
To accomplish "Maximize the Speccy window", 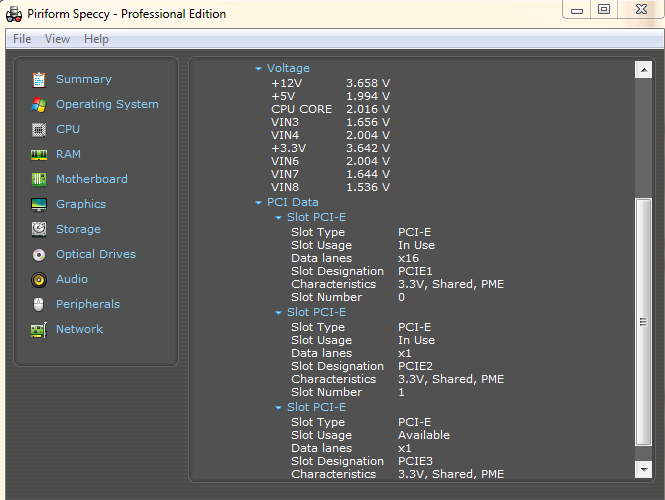I will point(604,10).
